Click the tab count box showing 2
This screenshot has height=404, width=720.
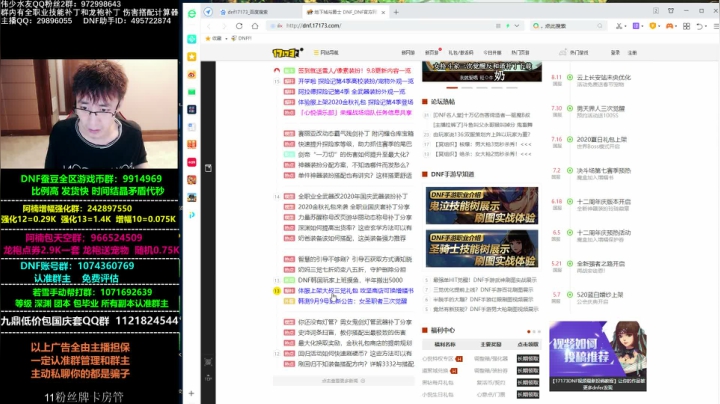pyautogui.click(x=656, y=11)
